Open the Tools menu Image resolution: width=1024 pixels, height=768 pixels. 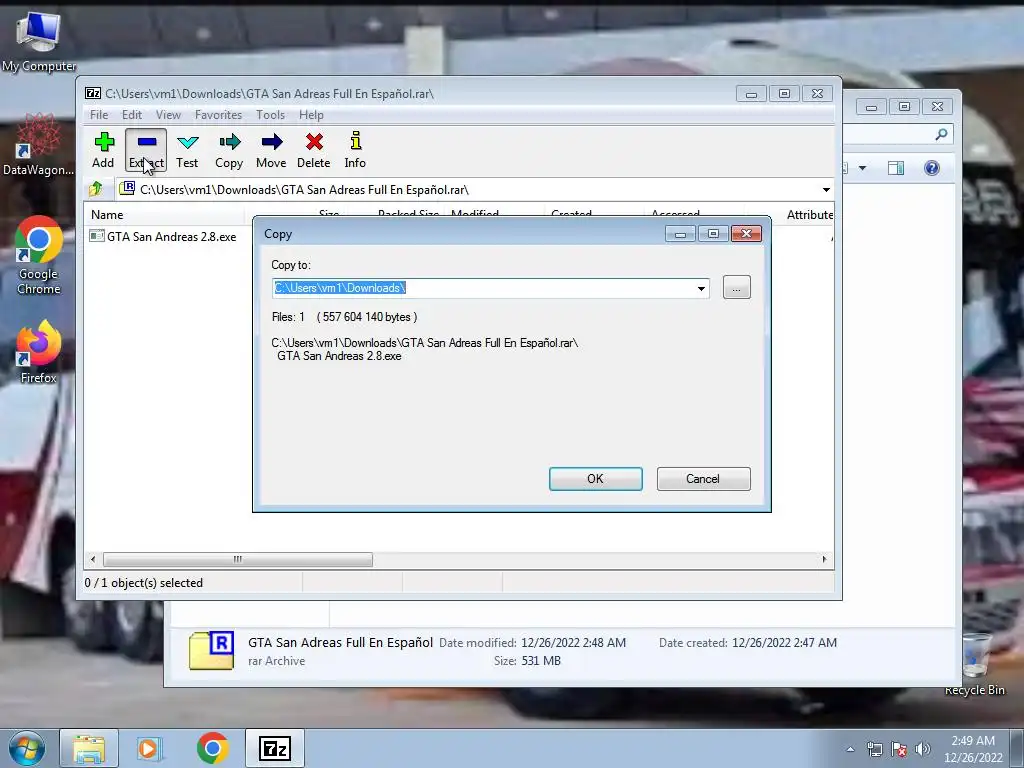tap(270, 115)
